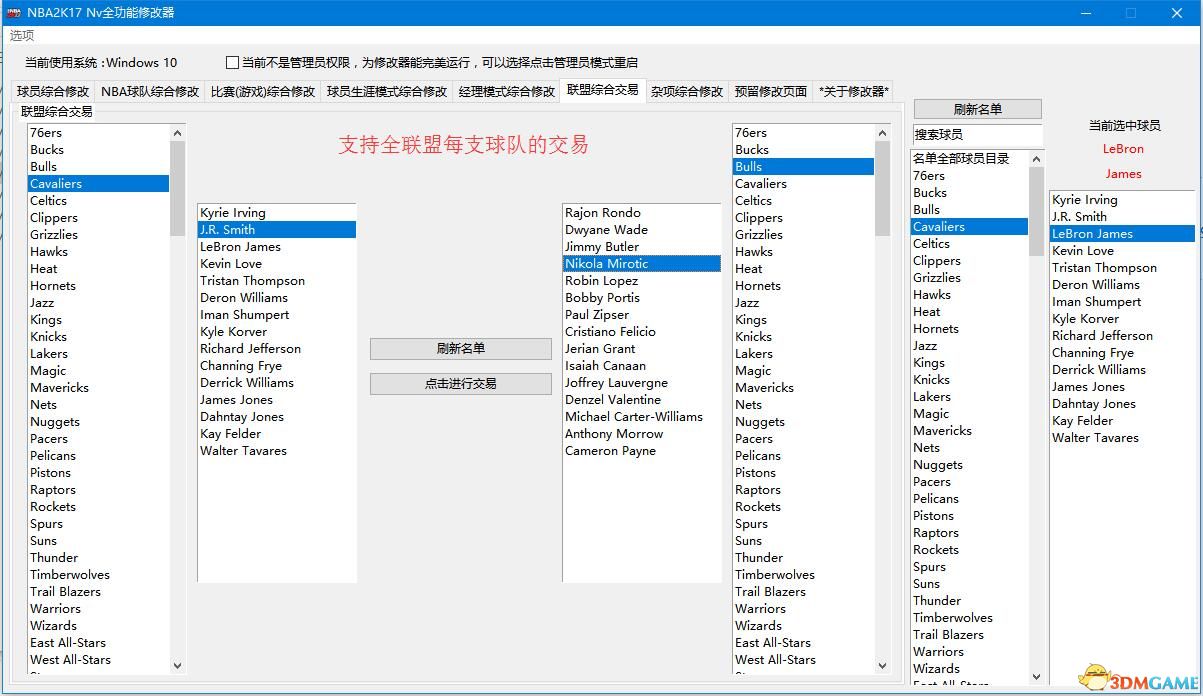Open the 球员生涯模式综合修改 tab
The image size is (1203, 696).
387,91
